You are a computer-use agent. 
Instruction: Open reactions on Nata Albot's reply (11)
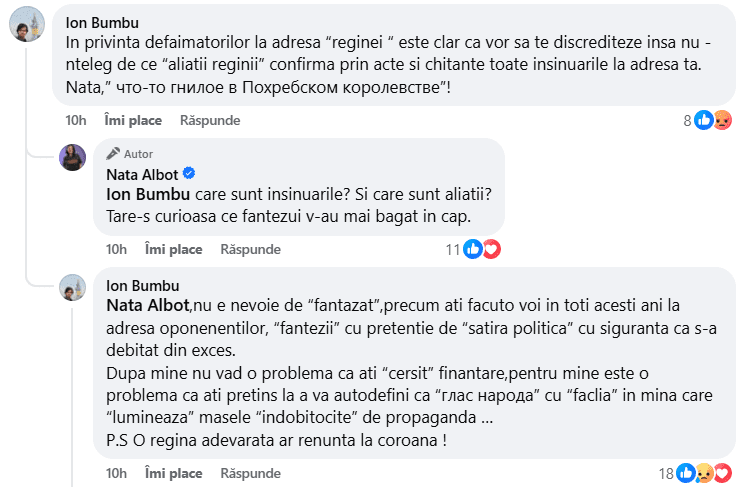475,249
